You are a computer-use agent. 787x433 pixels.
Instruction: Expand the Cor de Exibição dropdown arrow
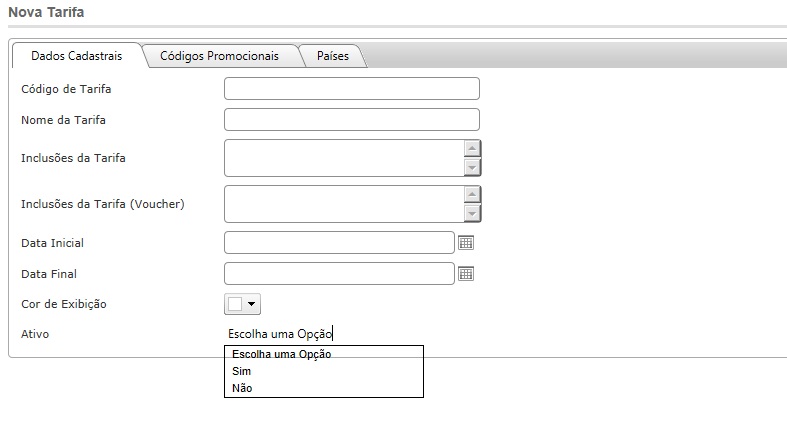tap(252, 303)
